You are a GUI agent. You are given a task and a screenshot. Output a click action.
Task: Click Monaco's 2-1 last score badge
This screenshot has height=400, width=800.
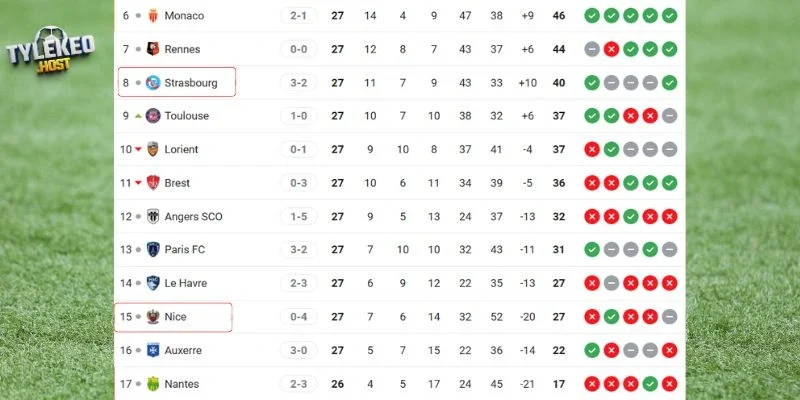299,16
